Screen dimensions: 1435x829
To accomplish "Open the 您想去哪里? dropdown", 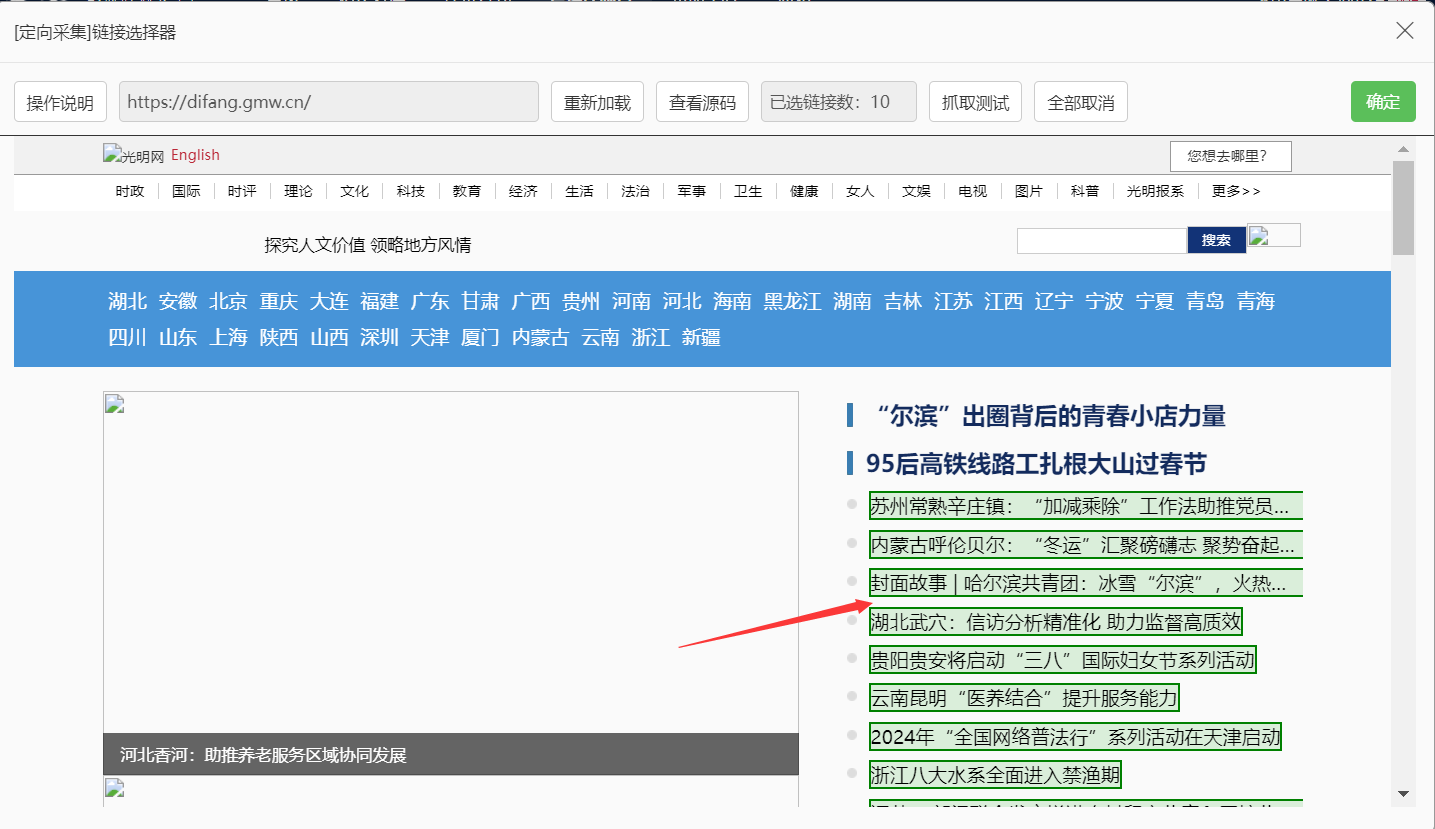I will 1230,156.
